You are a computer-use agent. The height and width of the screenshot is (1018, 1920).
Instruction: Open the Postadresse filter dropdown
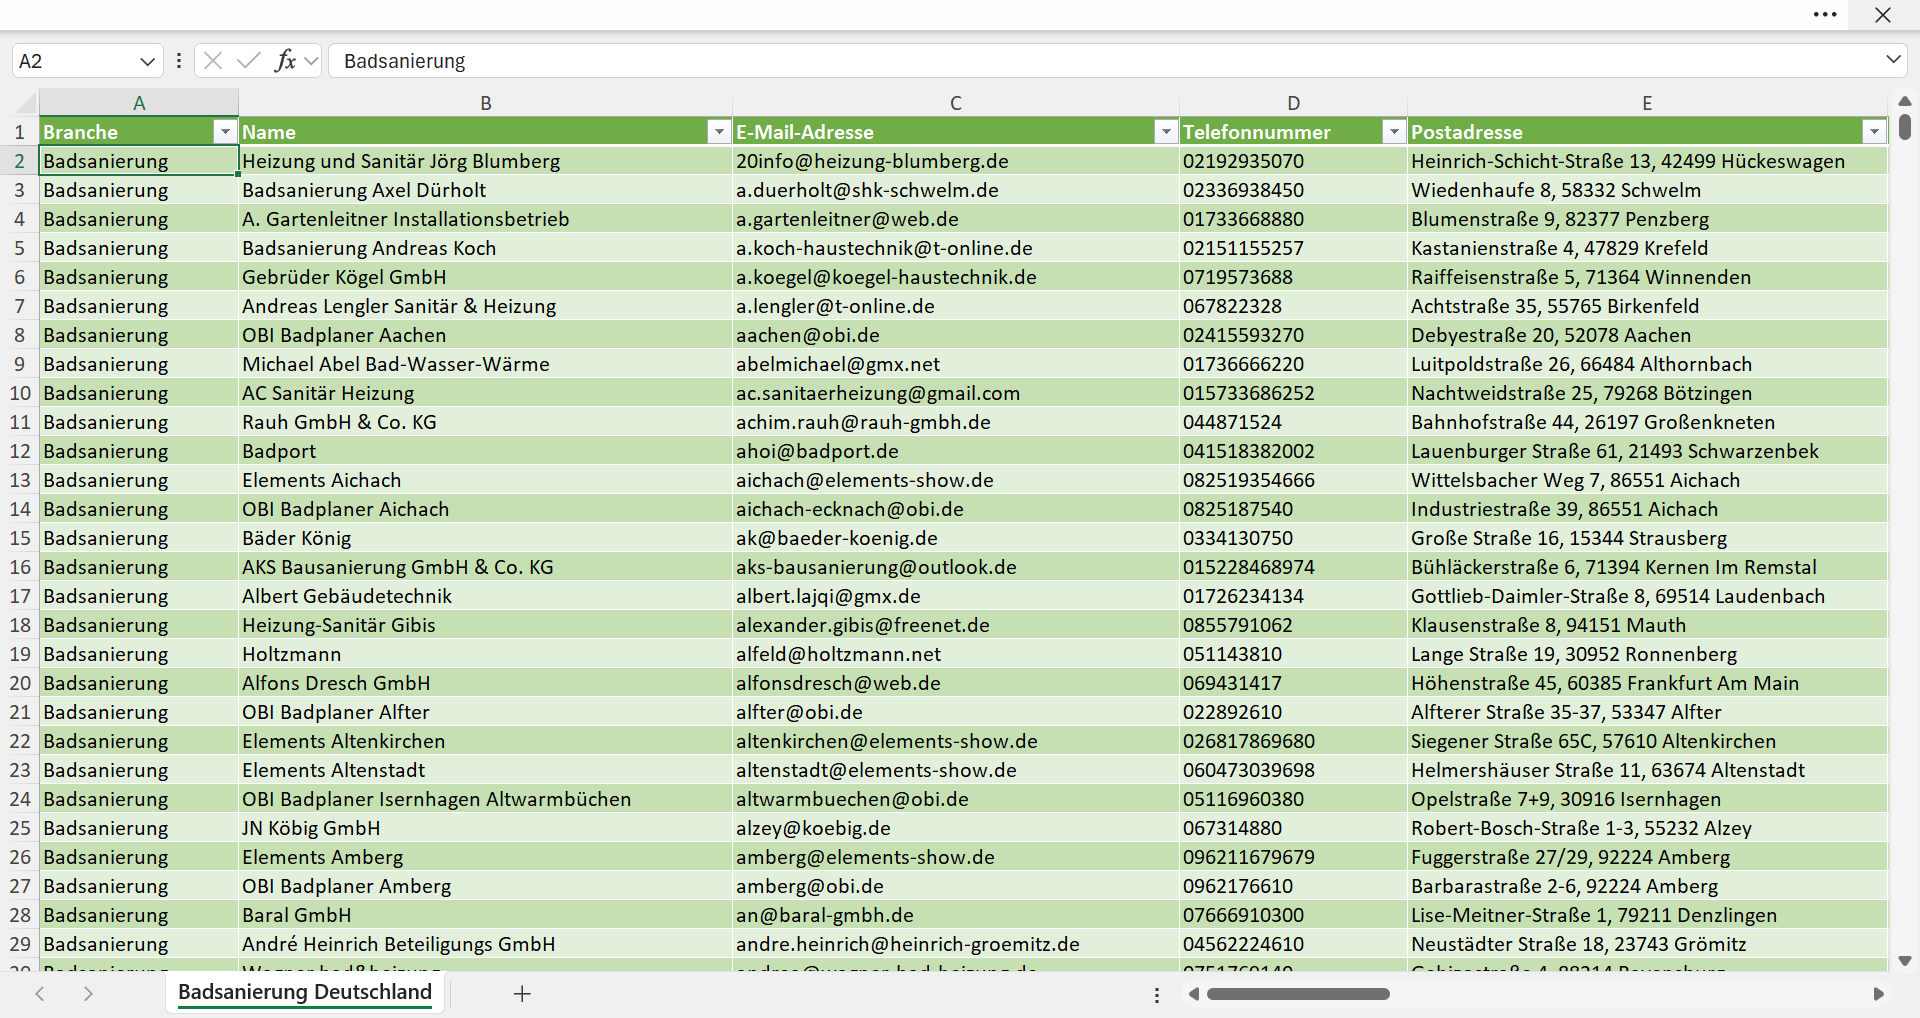point(1874,132)
